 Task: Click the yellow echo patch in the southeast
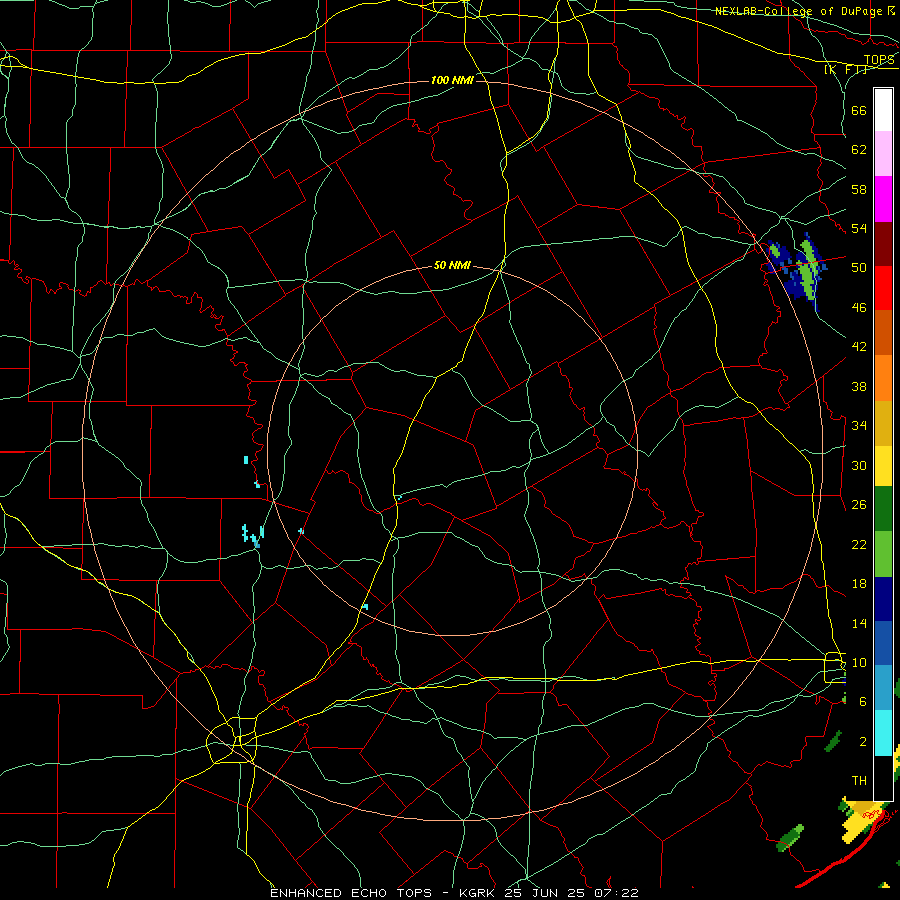pos(863,819)
